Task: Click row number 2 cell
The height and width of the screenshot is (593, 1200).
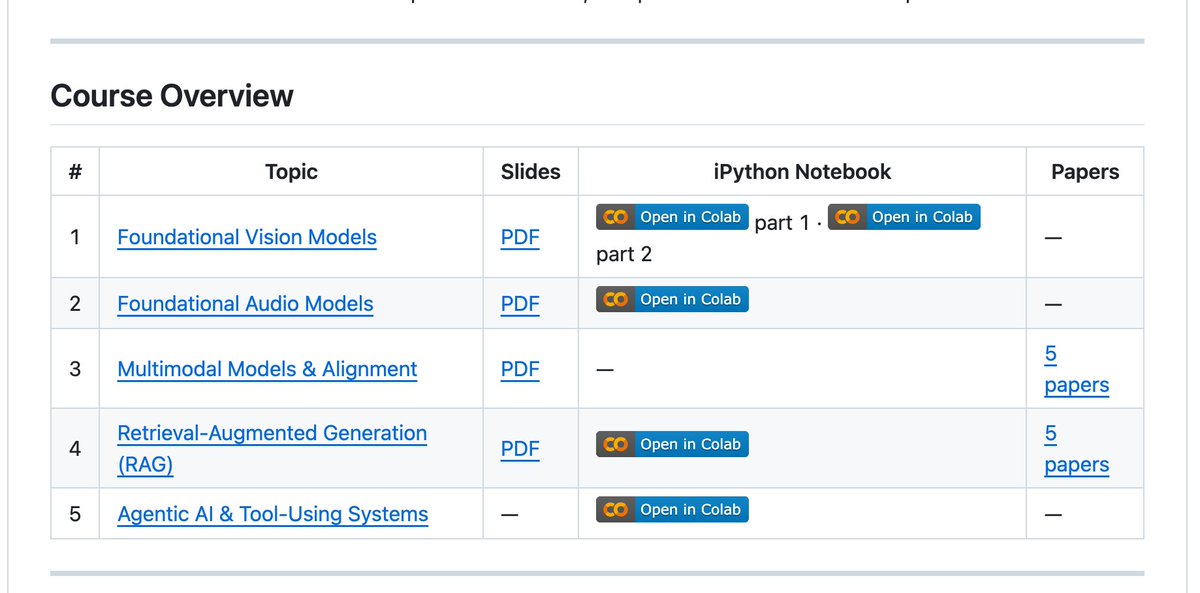Action: coord(75,304)
